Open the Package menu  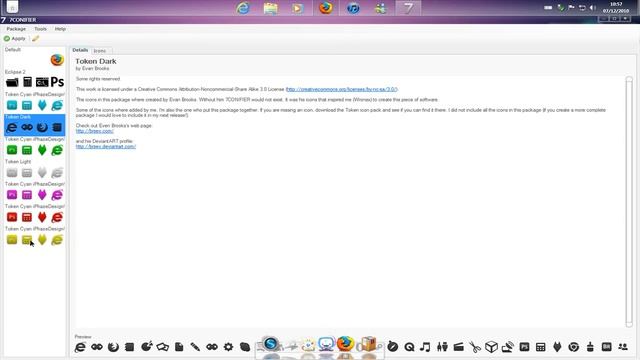click(16, 29)
